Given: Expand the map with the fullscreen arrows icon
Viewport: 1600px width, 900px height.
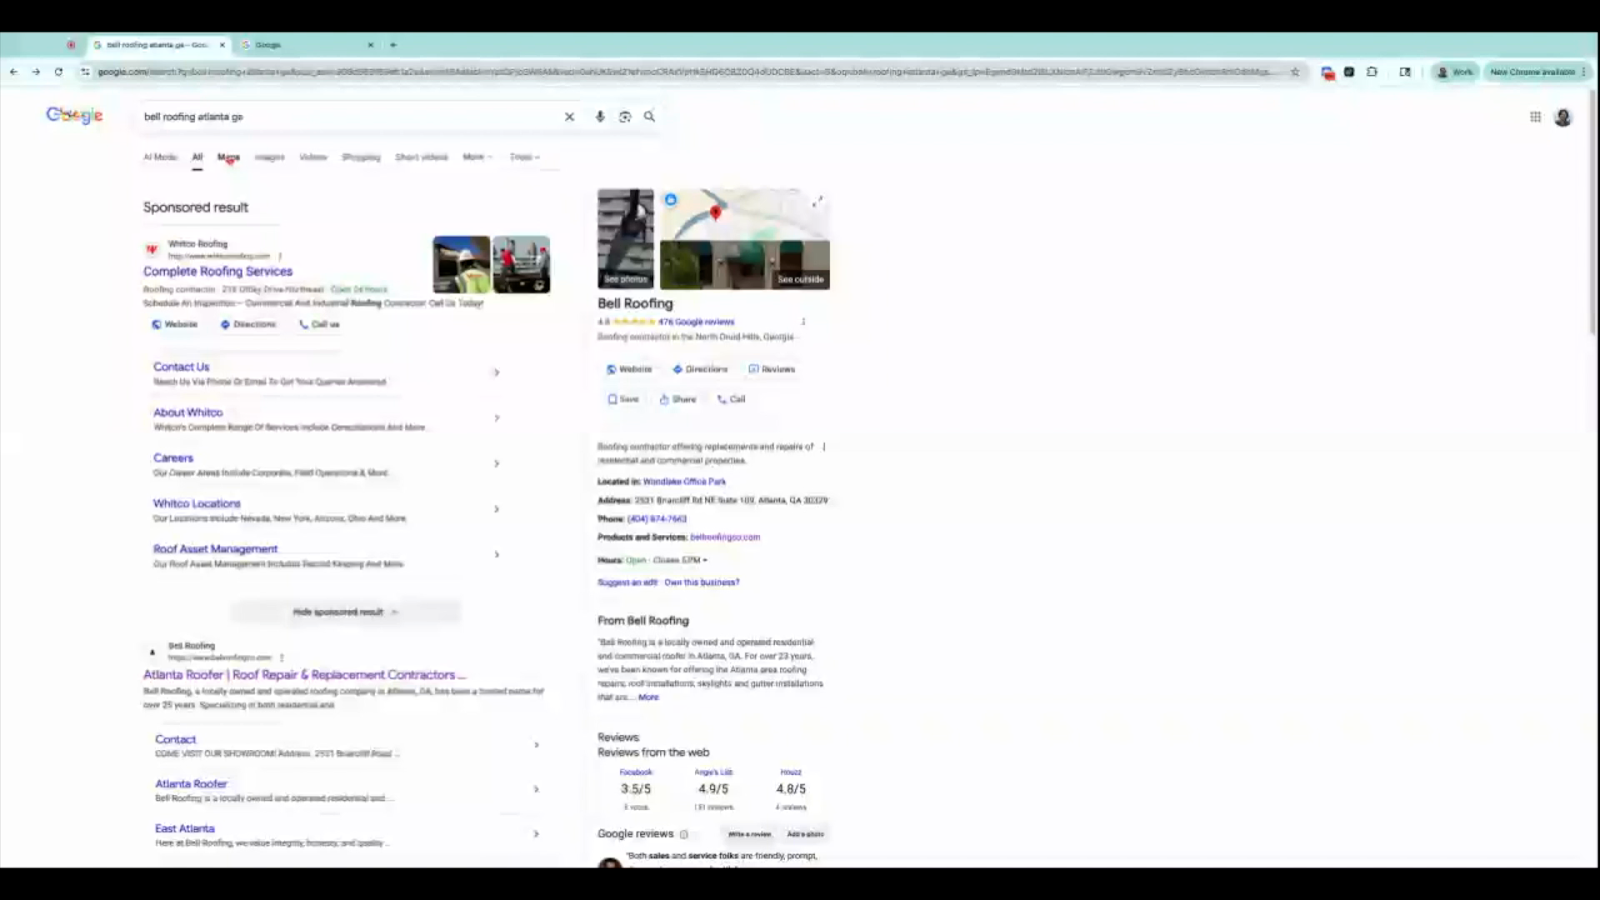Looking at the screenshot, I should tap(817, 201).
